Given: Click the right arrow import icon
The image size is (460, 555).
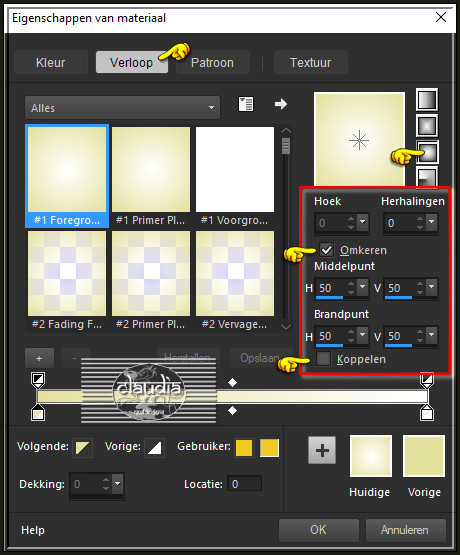Looking at the screenshot, I should pos(281,104).
